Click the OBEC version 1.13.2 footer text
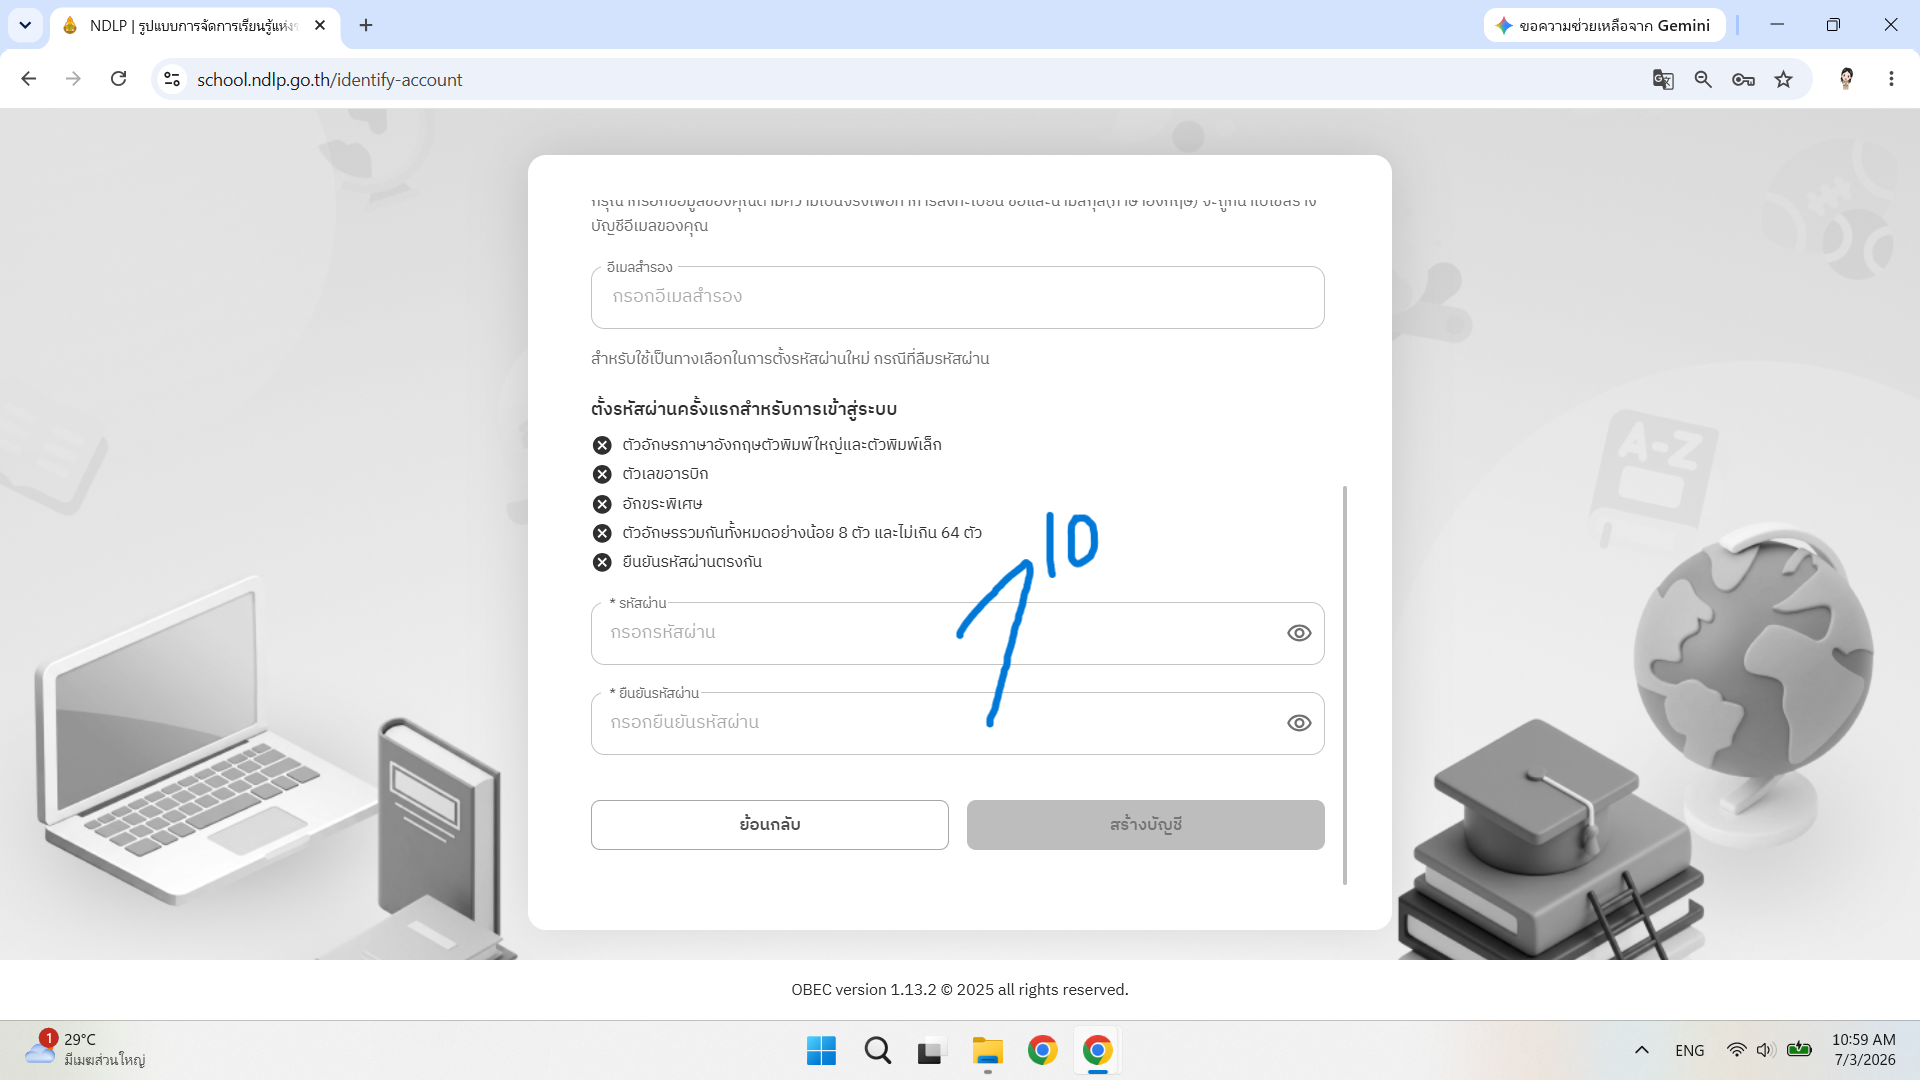The width and height of the screenshot is (1920, 1080). 959,989
